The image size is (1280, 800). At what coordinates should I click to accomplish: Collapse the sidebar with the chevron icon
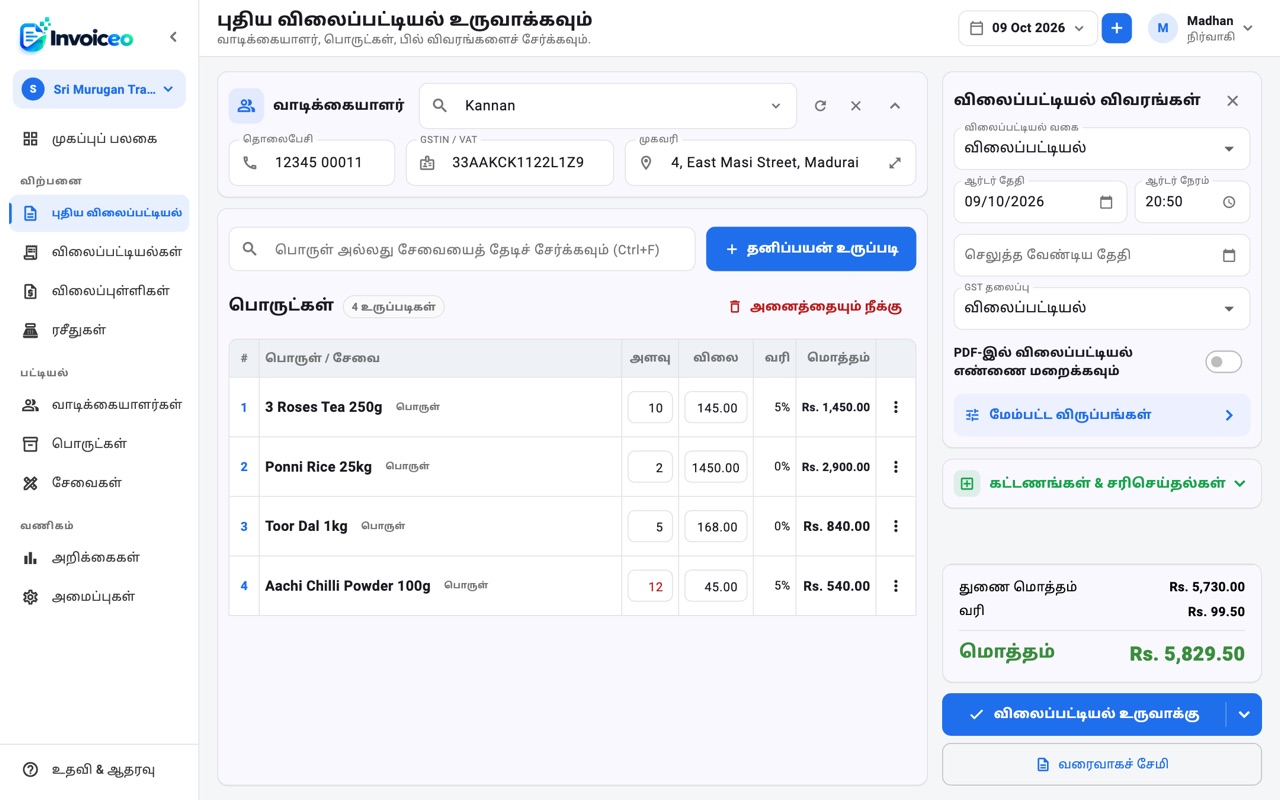tap(173, 37)
